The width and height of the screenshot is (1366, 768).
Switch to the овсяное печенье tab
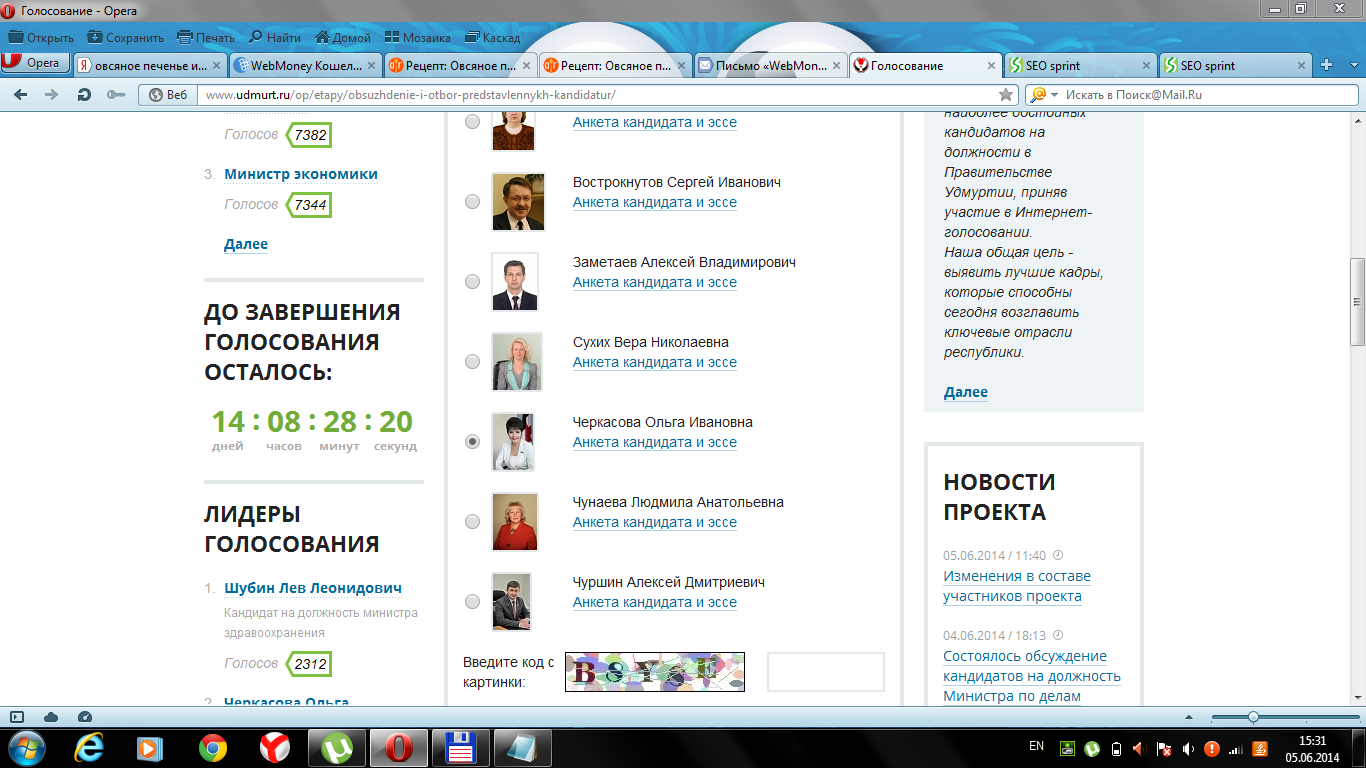[x=150, y=66]
